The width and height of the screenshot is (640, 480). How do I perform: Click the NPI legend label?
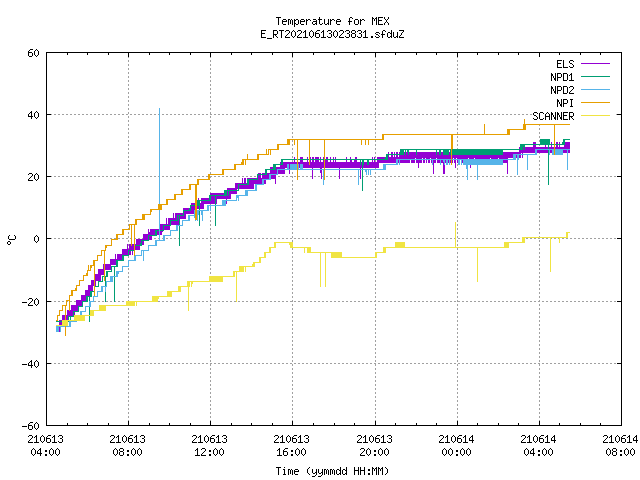coord(565,103)
